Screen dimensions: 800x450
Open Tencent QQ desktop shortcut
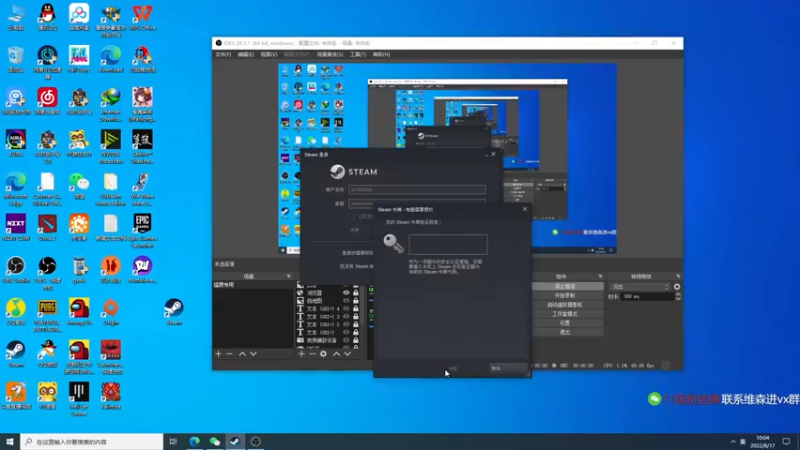[x=47, y=17]
